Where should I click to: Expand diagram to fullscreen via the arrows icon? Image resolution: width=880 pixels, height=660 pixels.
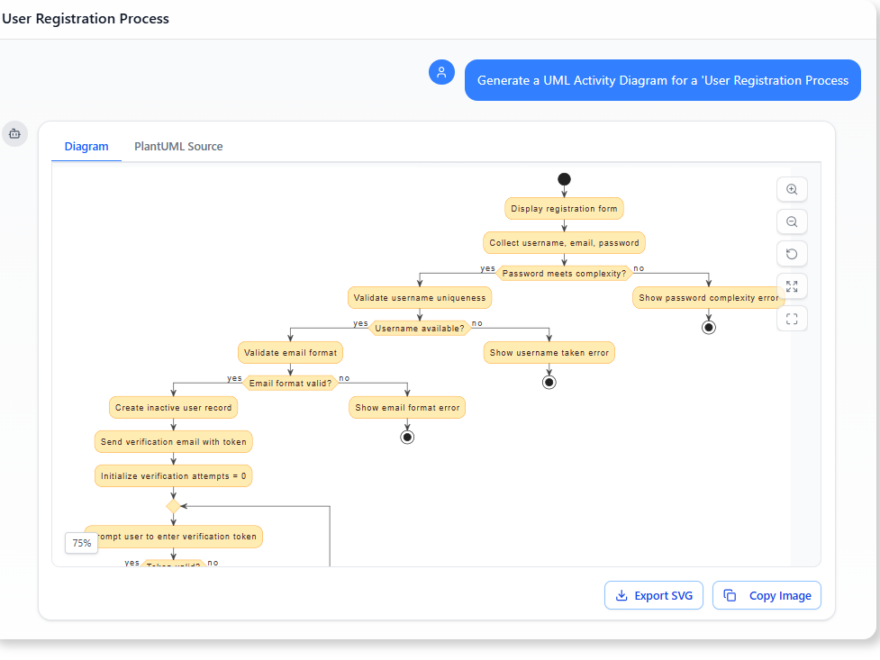(791, 286)
